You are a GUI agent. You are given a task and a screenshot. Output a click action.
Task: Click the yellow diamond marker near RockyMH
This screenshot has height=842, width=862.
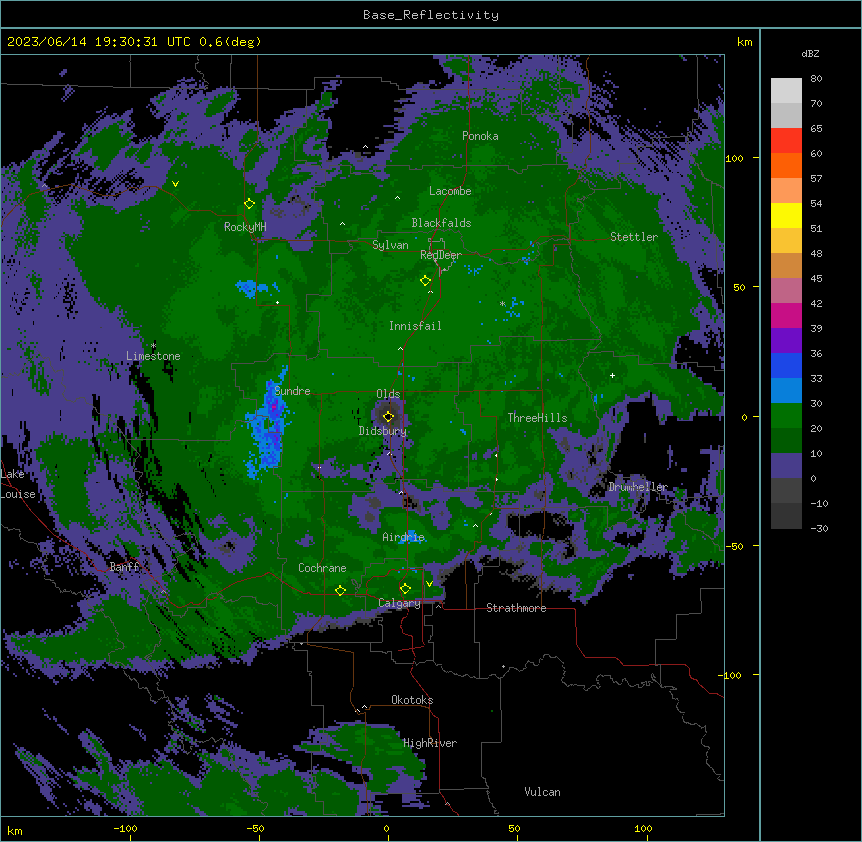249,204
